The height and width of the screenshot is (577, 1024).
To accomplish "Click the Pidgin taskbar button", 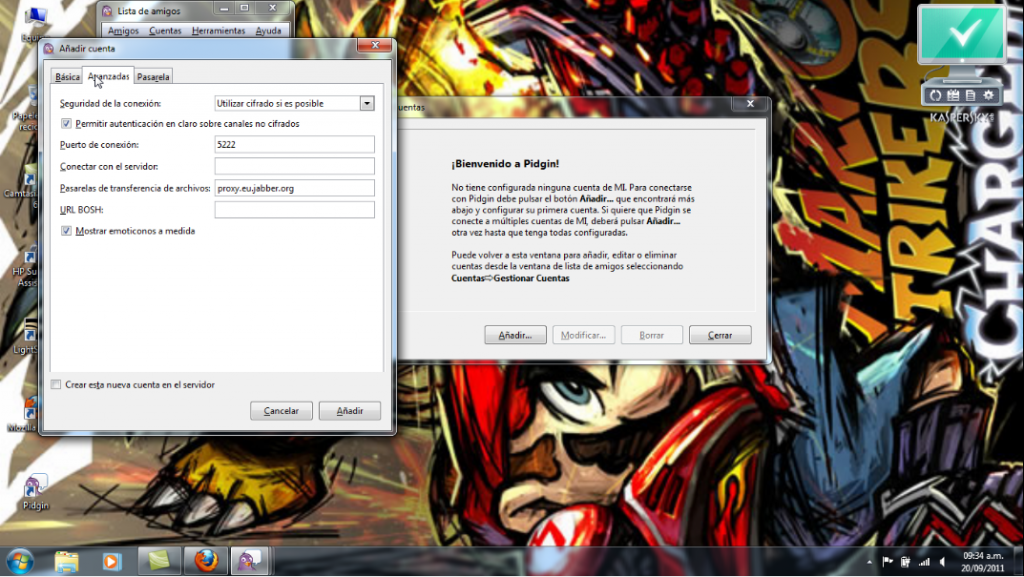I will pyautogui.click(x=249, y=561).
